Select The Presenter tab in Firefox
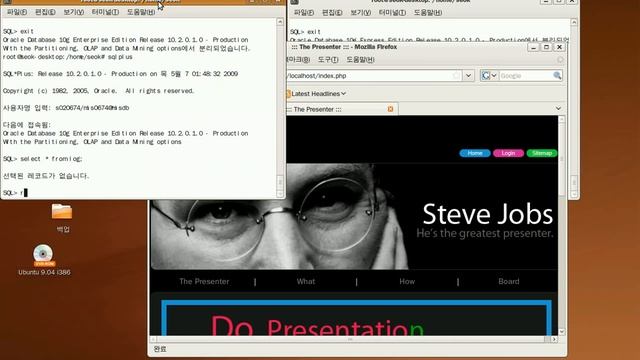This screenshot has height=360, width=640. [x=341, y=109]
